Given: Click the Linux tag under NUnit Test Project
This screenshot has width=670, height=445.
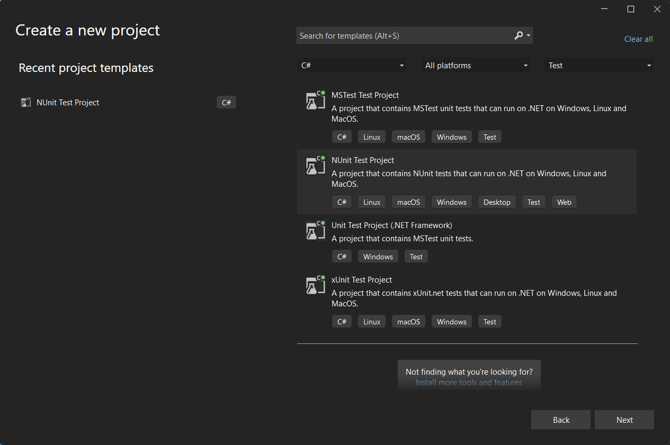Looking at the screenshot, I should point(371,202).
